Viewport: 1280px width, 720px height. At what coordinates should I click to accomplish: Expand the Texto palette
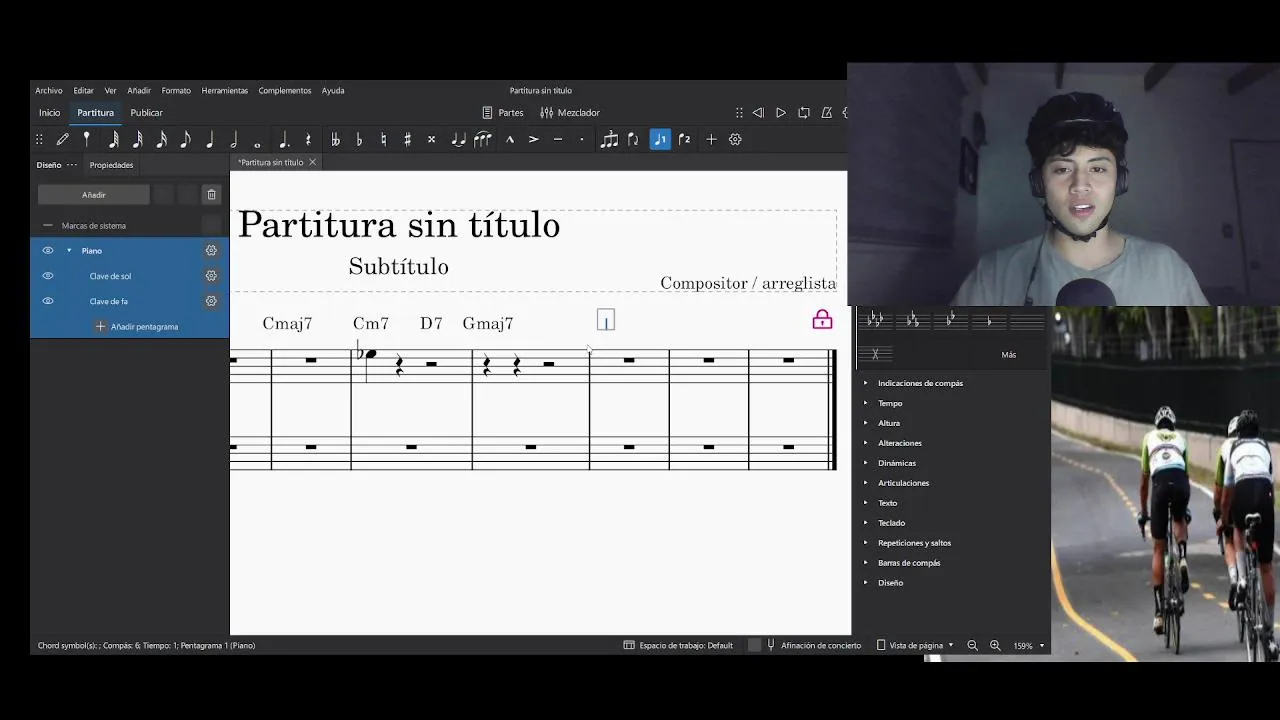tap(866, 503)
